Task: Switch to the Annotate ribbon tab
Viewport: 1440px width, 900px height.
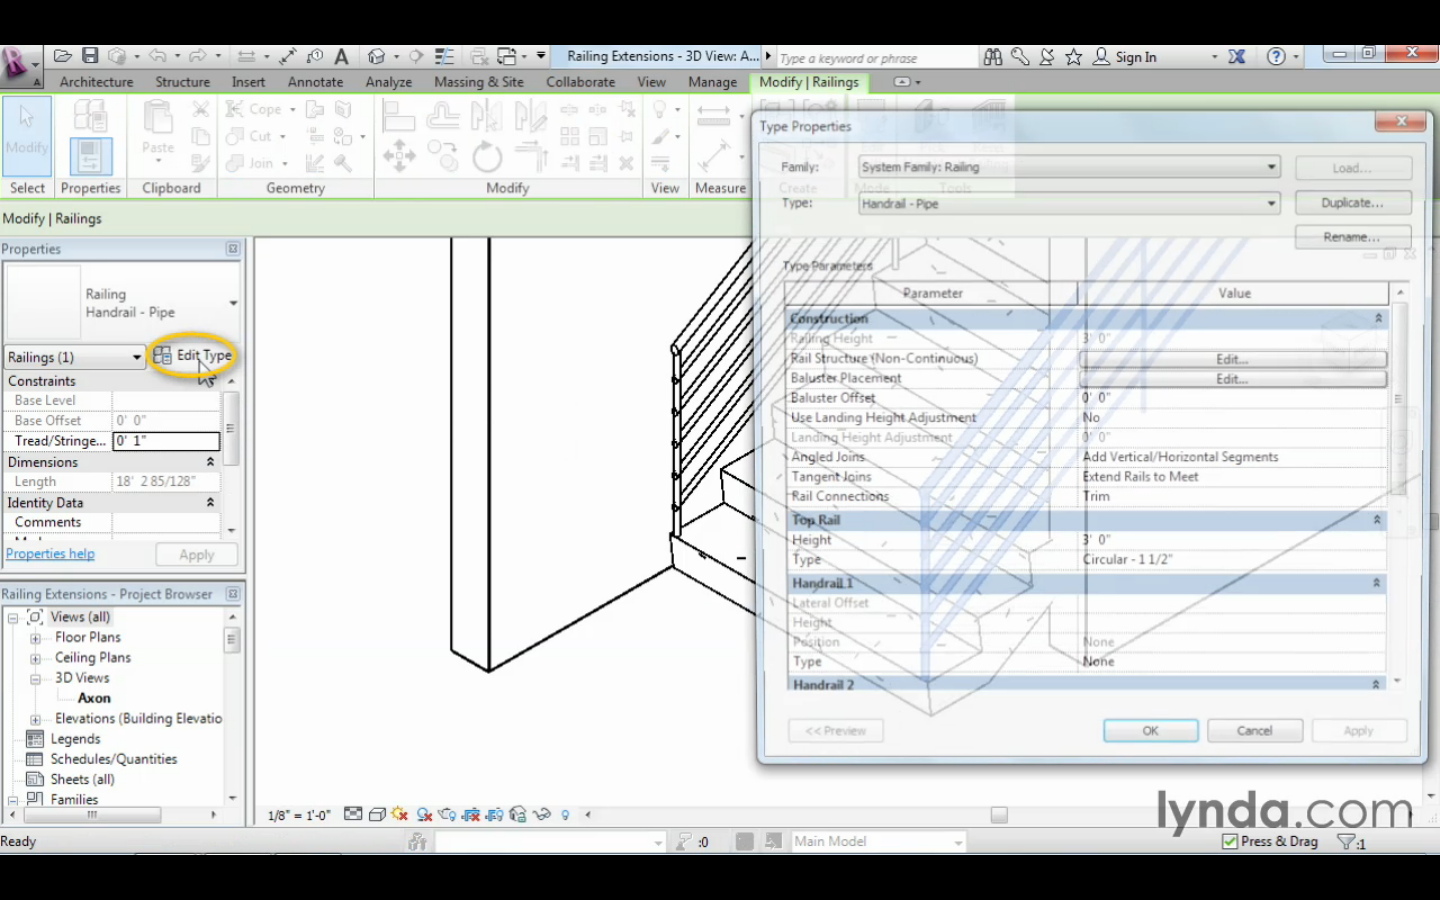Action: 315,82
